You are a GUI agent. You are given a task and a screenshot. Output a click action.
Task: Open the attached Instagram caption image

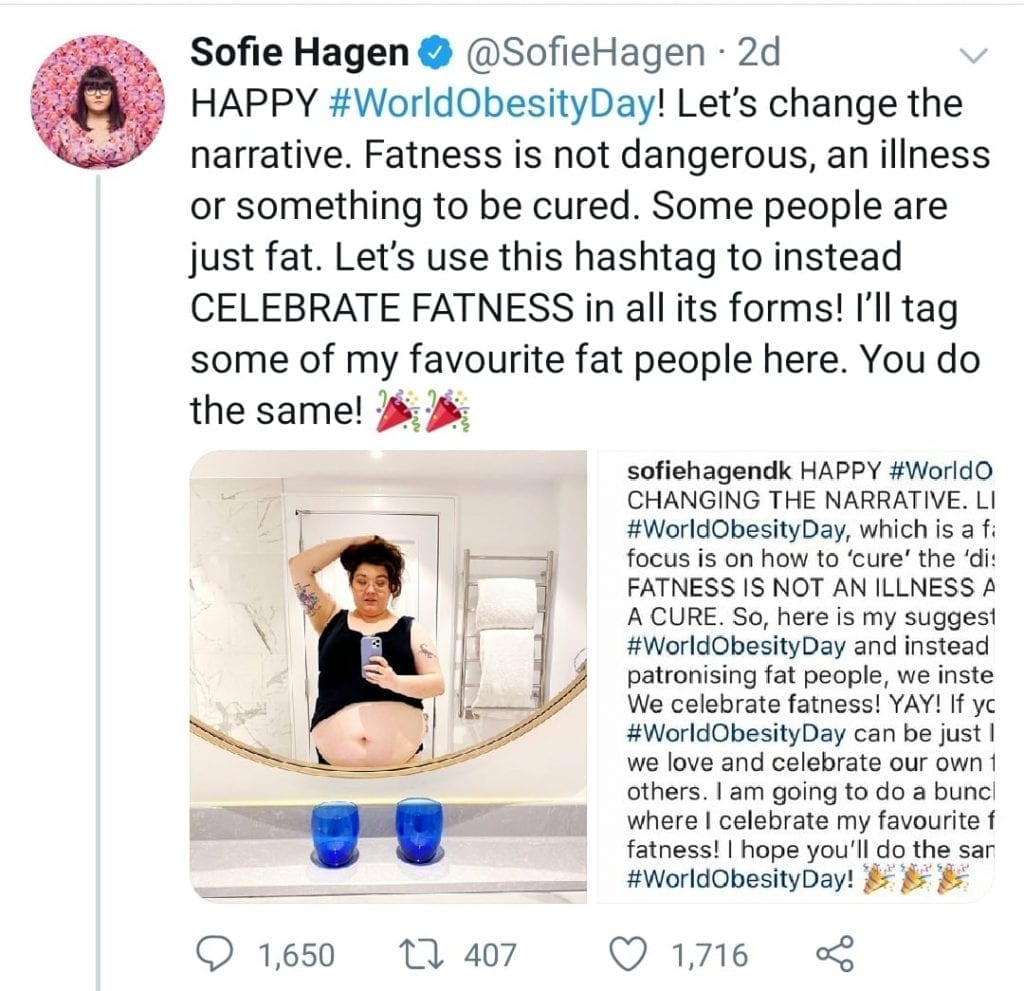click(x=796, y=675)
